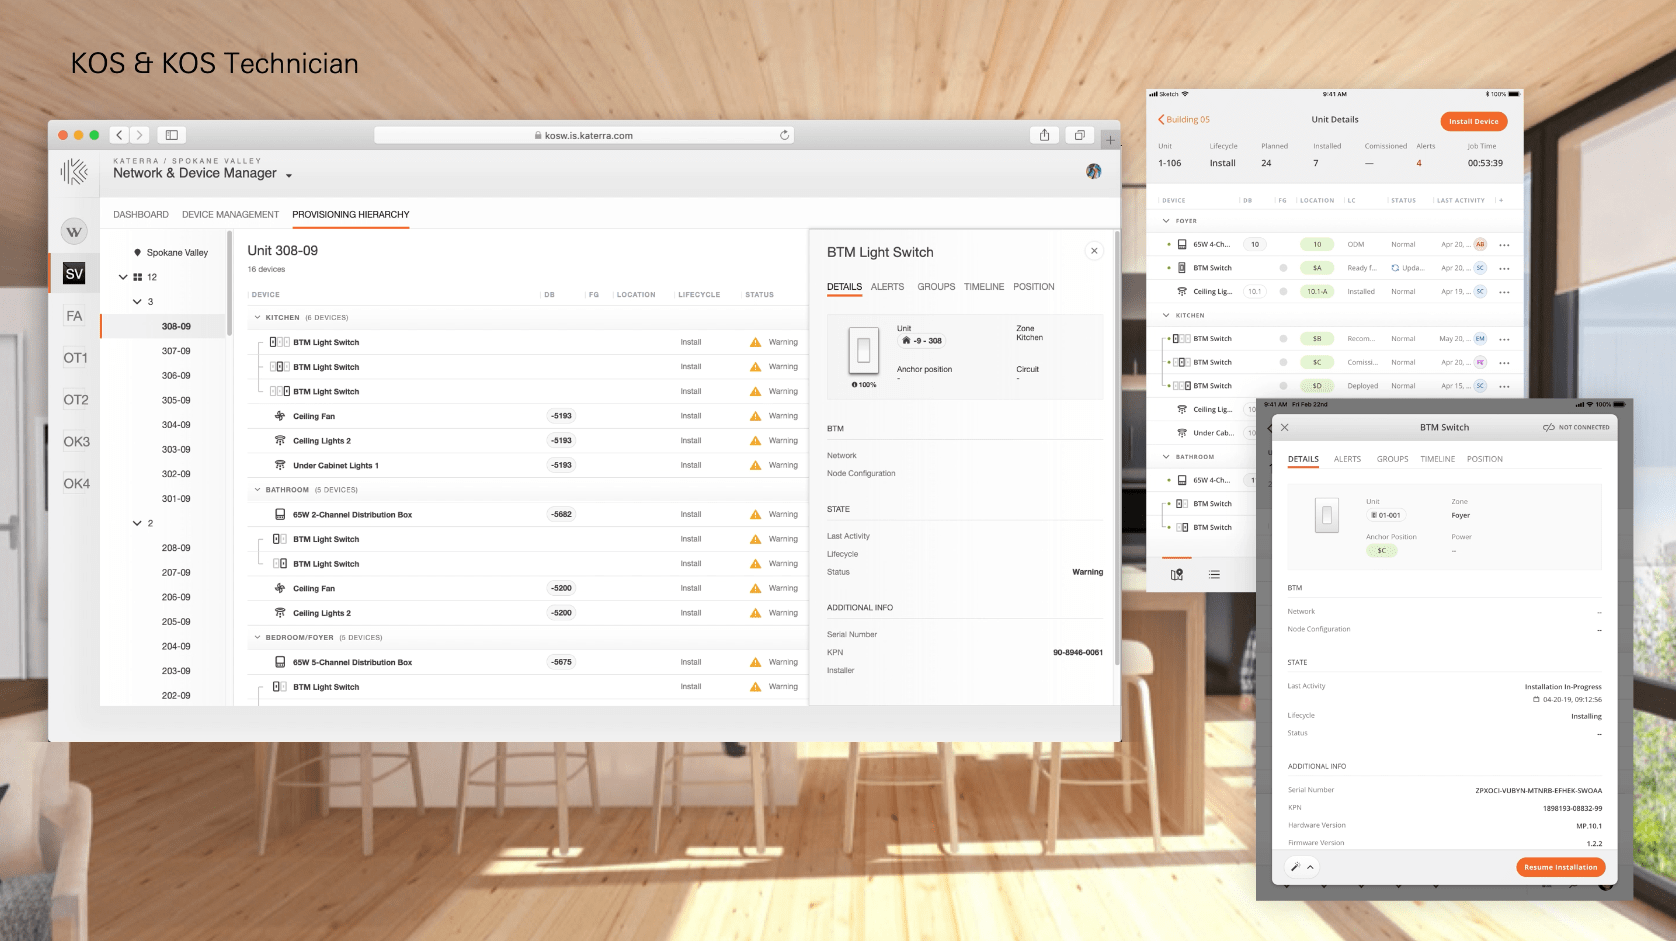The image size is (1676, 941).
Task: Add a new browser tab
Action: (x=1110, y=139)
